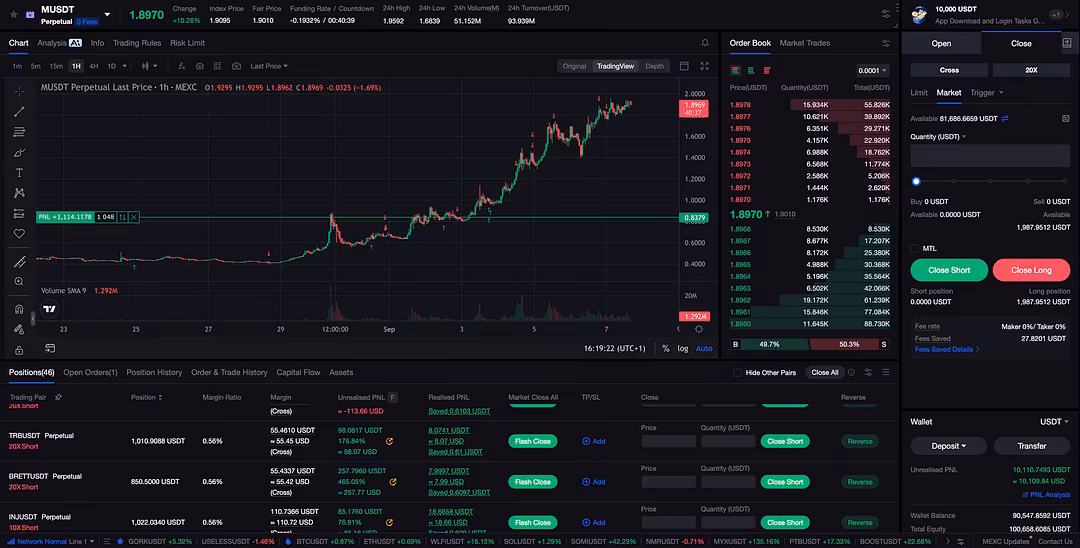
Task: Click the order quantity input field
Action: coord(989,156)
